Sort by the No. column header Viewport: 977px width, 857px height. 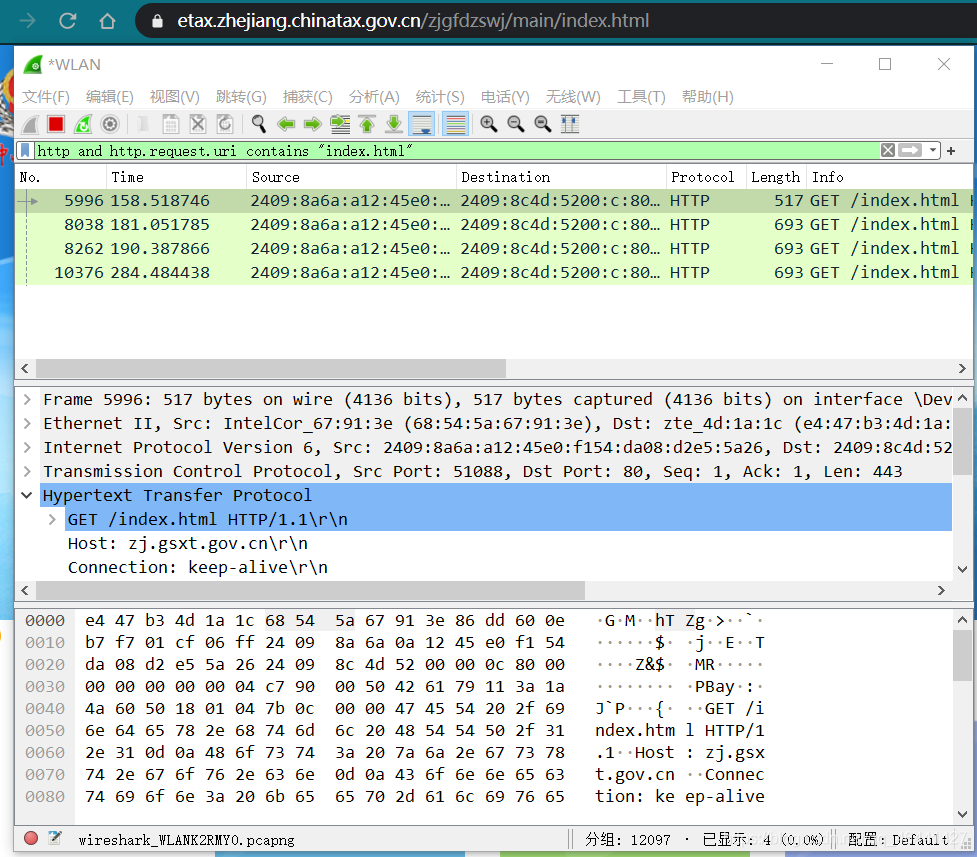coord(60,178)
